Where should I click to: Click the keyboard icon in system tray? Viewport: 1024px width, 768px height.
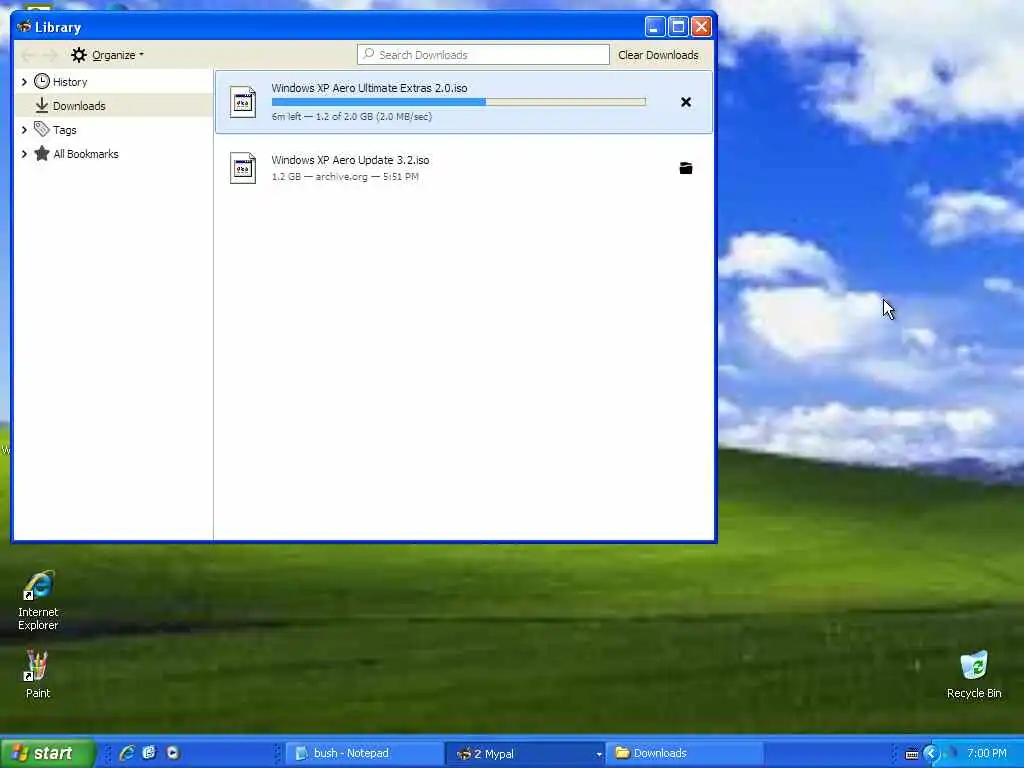click(912, 754)
